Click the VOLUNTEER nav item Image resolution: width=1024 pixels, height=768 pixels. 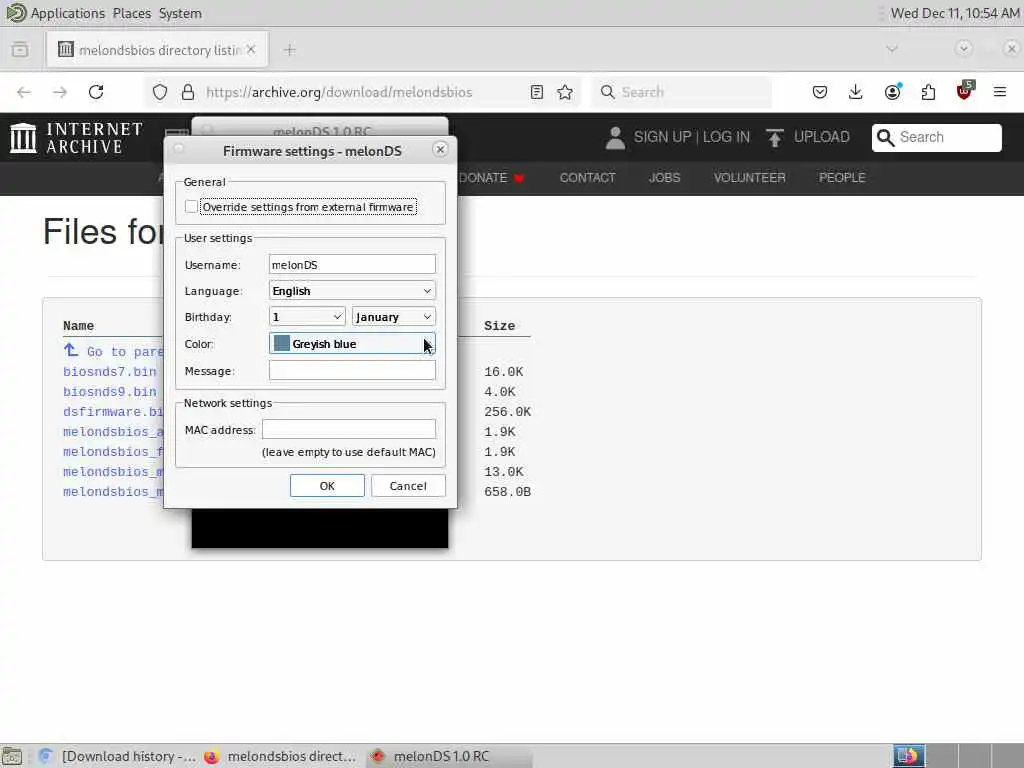tap(749, 178)
